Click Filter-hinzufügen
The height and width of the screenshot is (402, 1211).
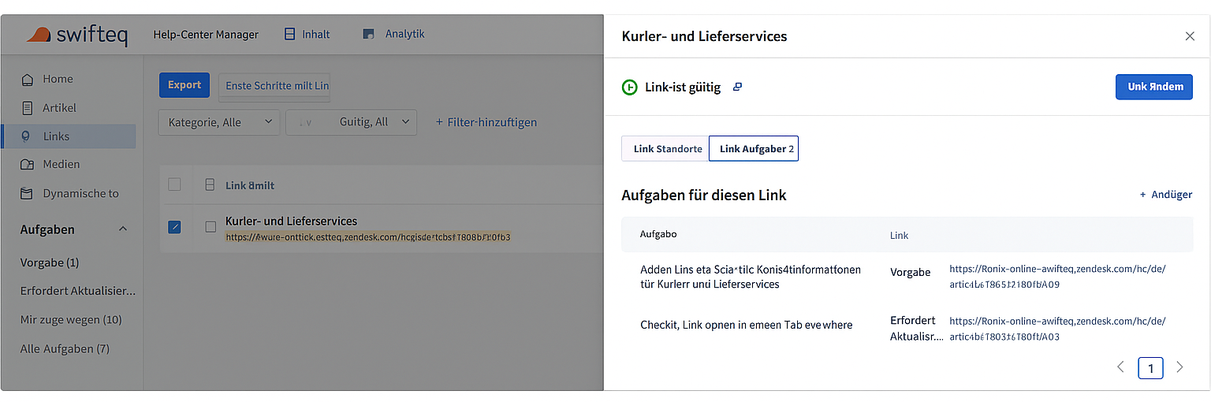coord(486,122)
